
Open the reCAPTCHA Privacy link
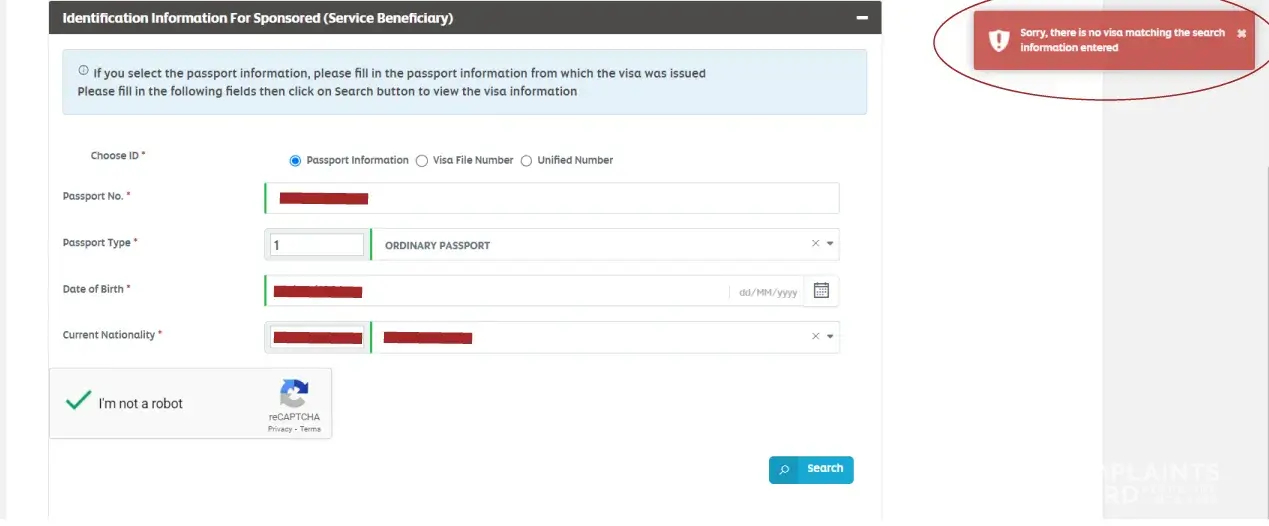pyautogui.click(x=280, y=429)
